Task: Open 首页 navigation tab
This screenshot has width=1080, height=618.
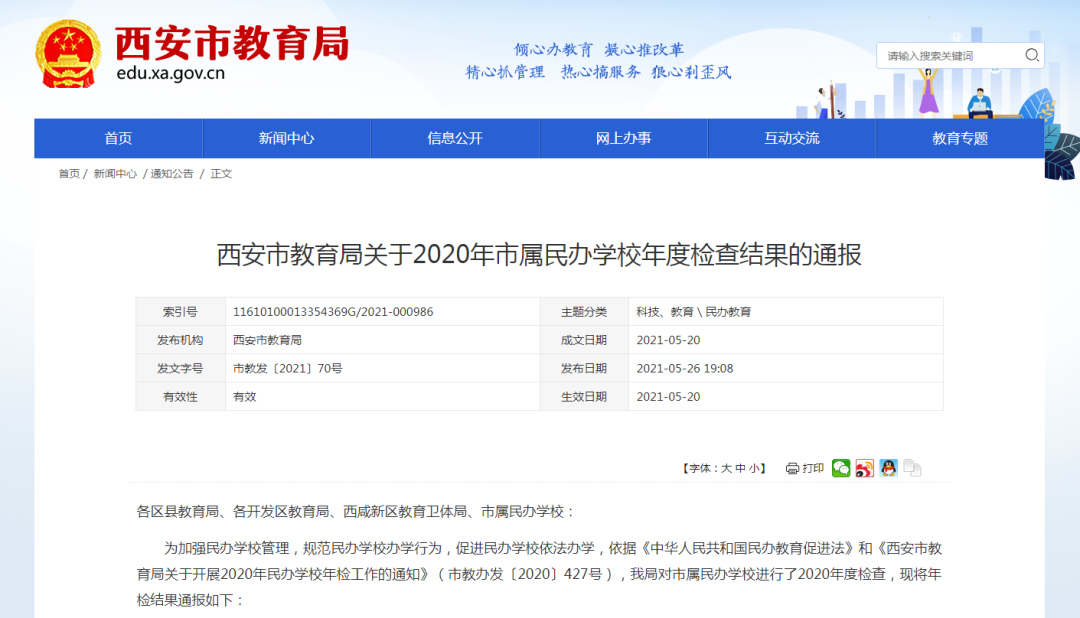Action: tap(118, 139)
